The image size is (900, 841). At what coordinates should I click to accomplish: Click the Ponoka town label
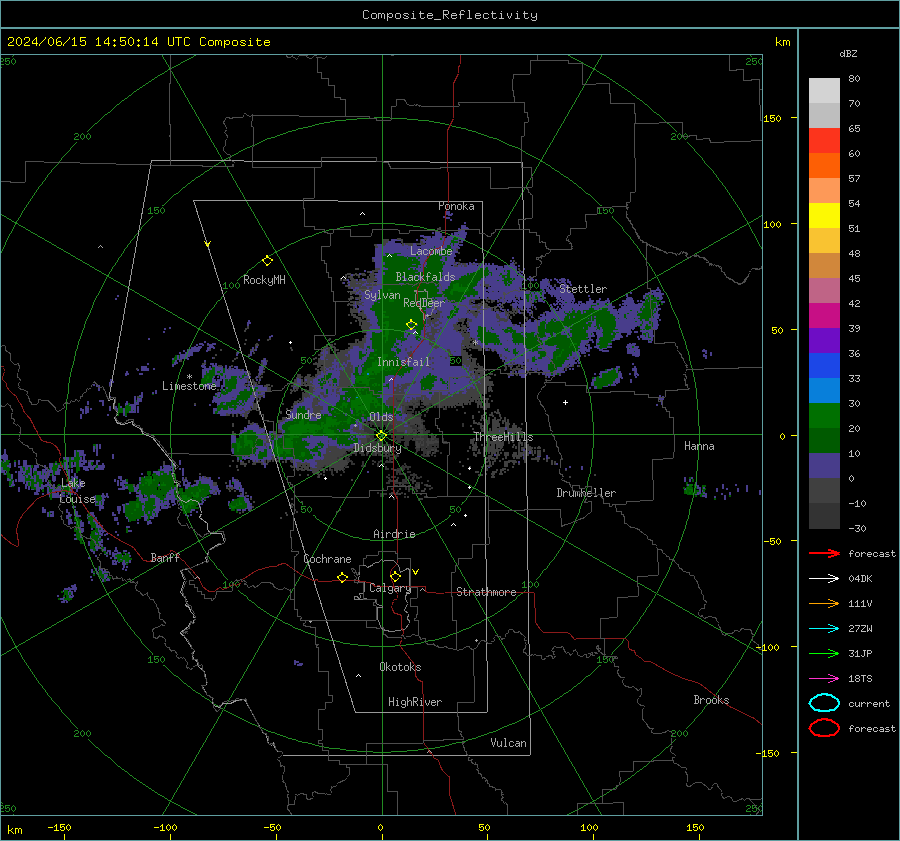coord(456,206)
